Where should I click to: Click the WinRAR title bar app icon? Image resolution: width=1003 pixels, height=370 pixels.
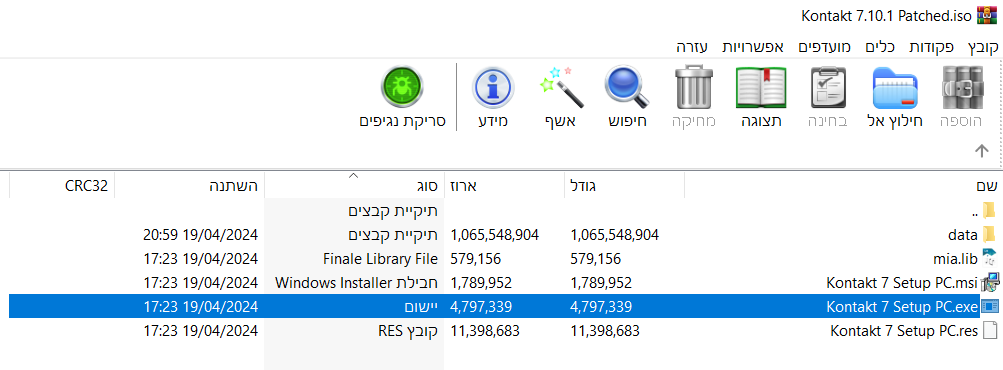click(988, 15)
